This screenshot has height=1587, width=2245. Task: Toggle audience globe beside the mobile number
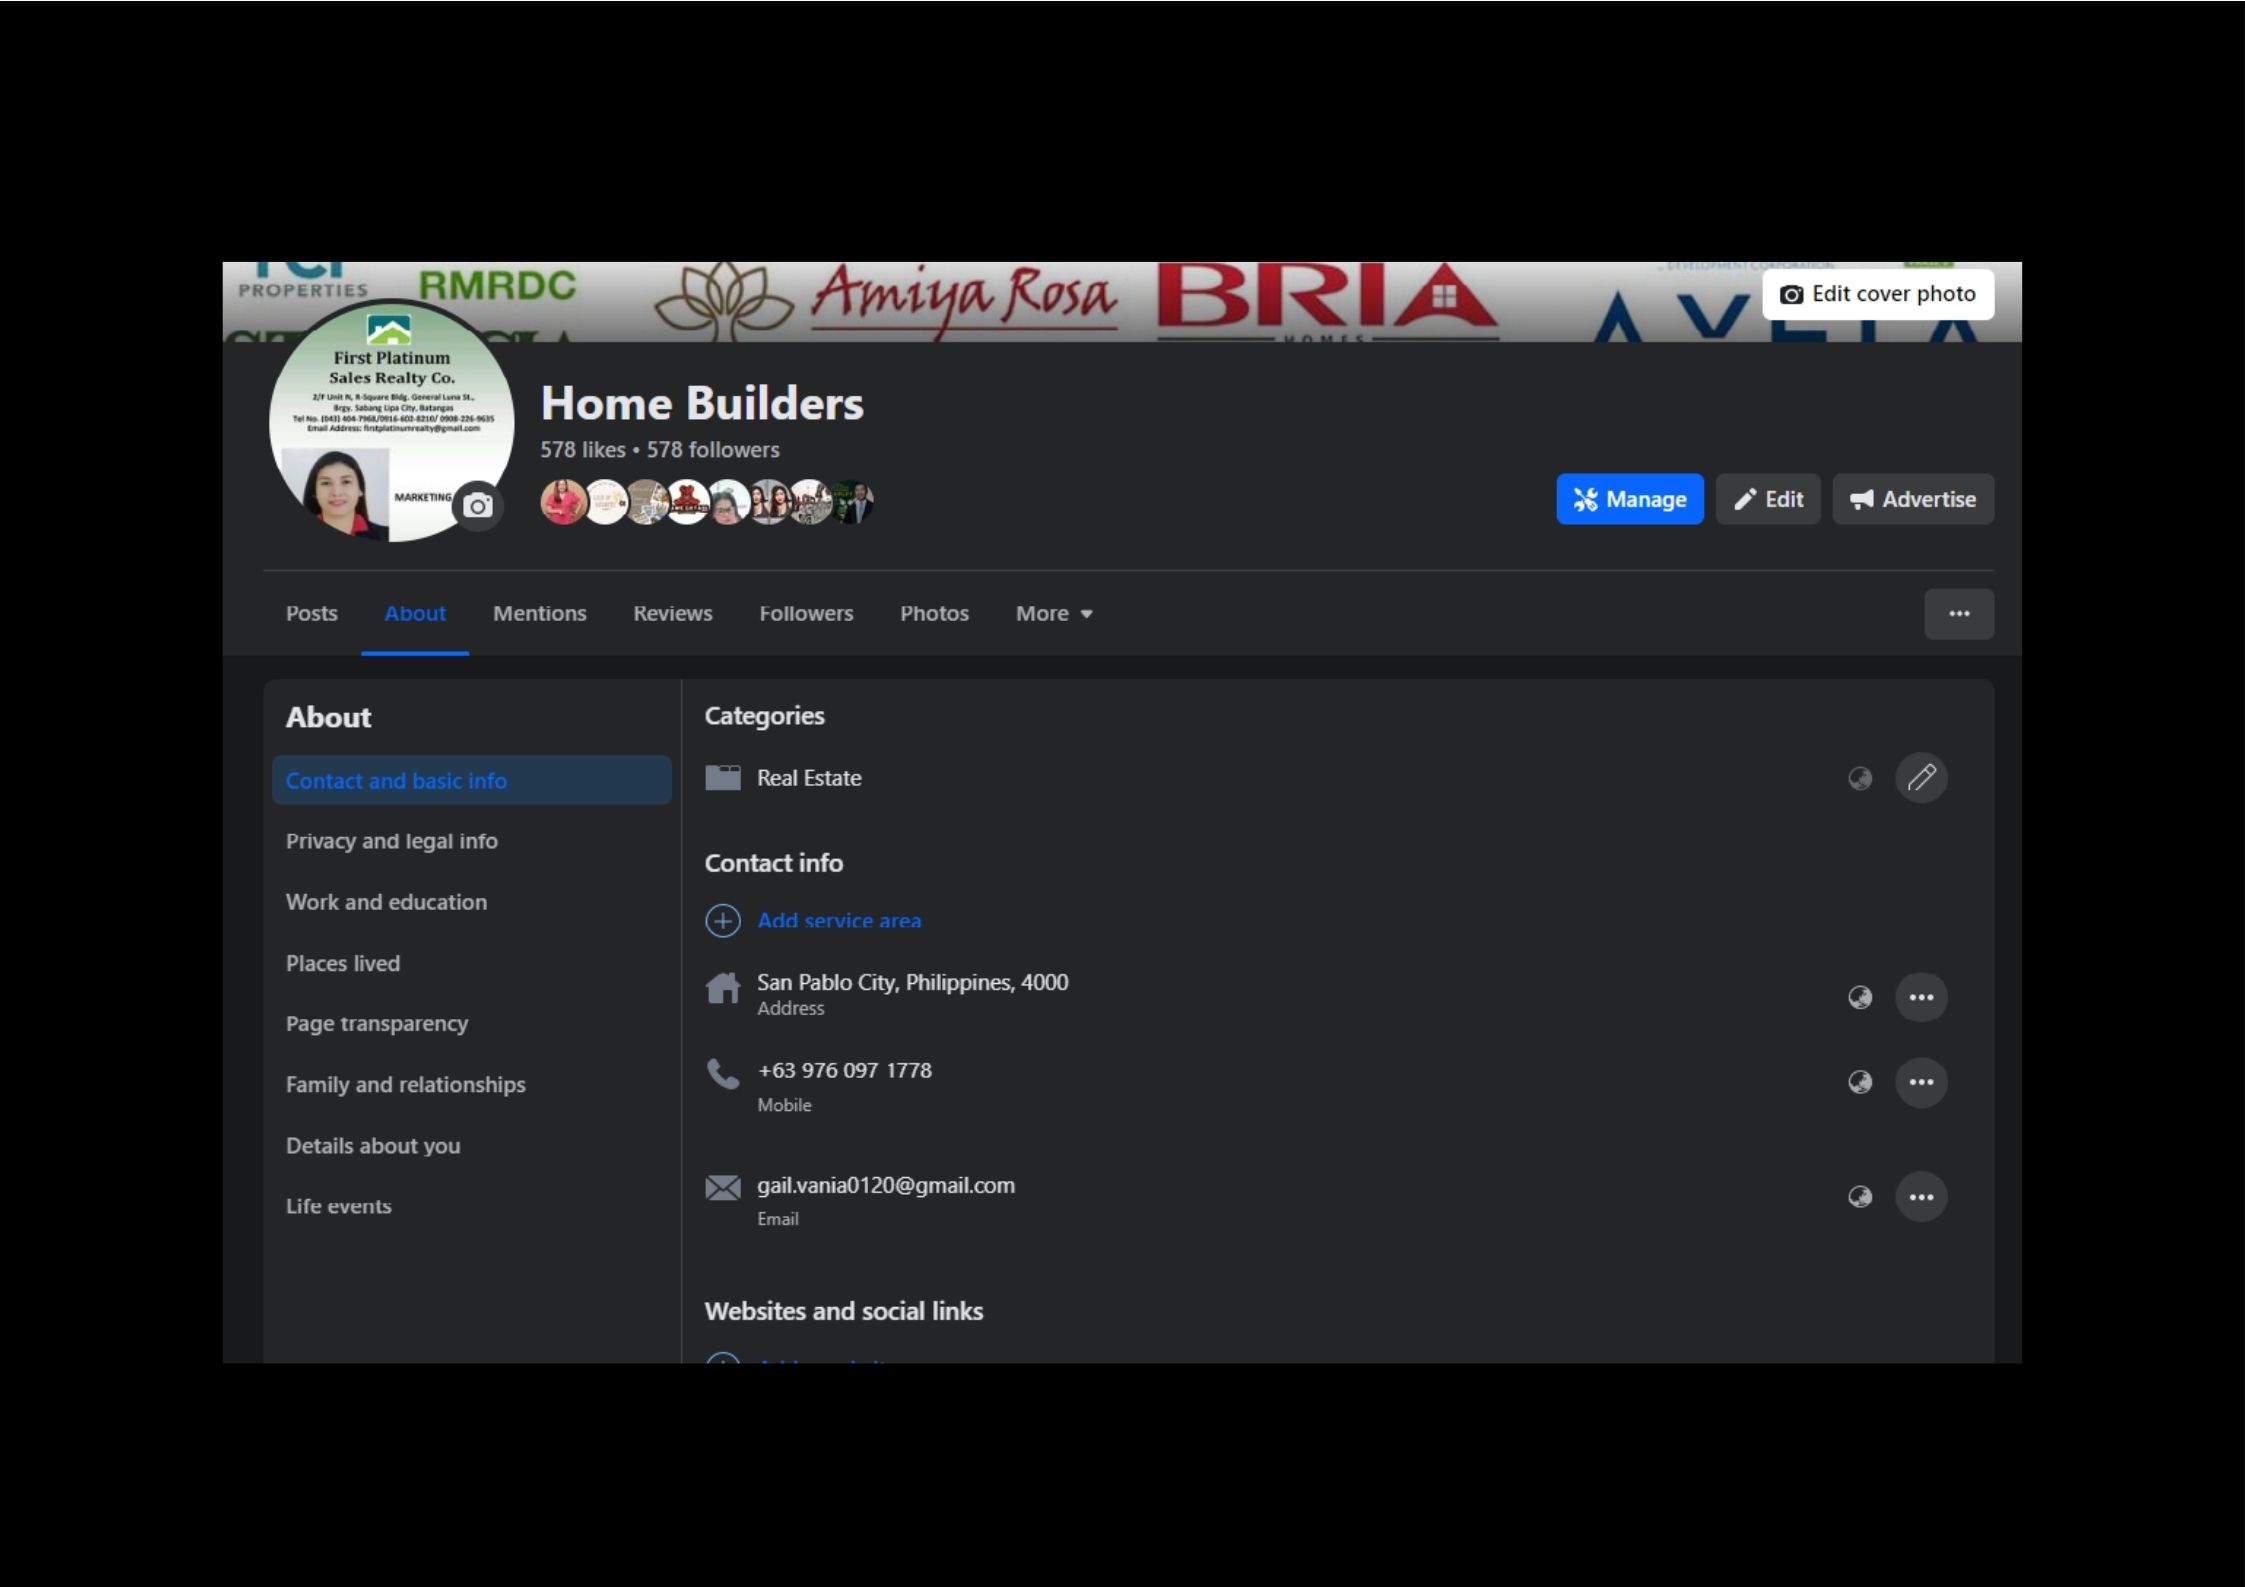pyautogui.click(x=1859, y=1082)
